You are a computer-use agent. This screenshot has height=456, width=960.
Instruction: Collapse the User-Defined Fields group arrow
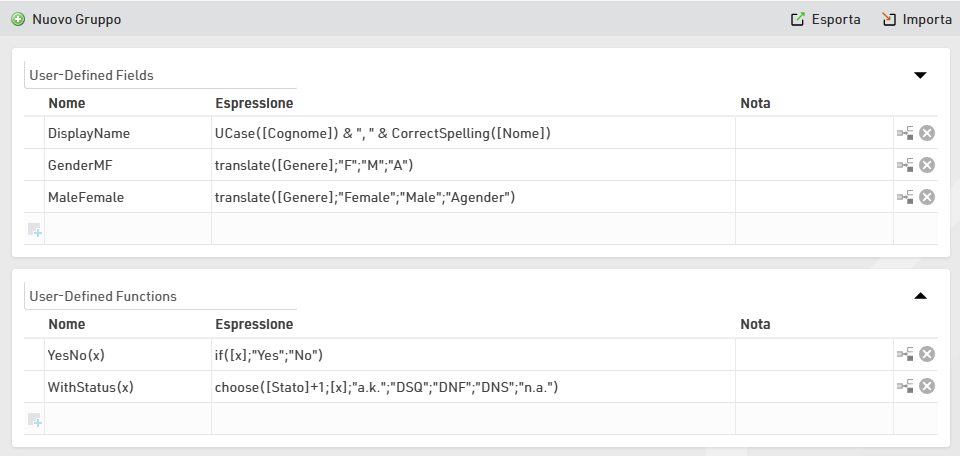pyautogui.click(x=921, y=75)
